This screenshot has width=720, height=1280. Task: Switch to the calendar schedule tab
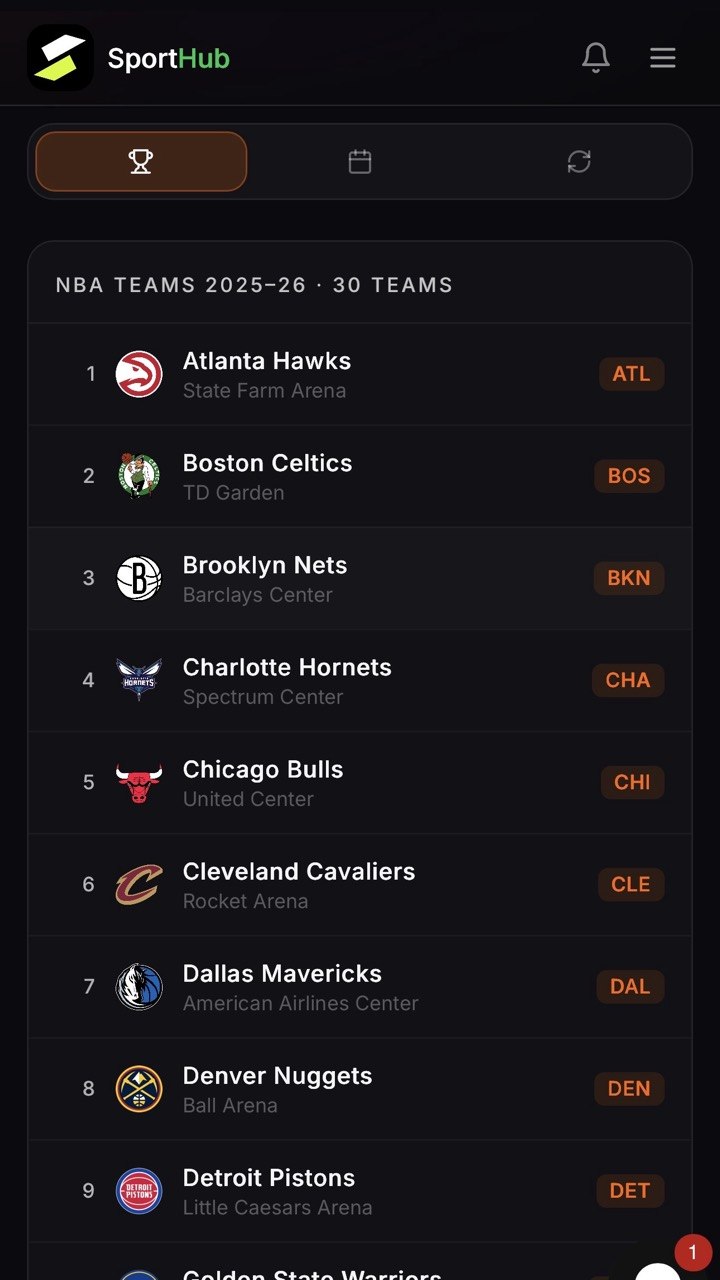click(360, 161)
